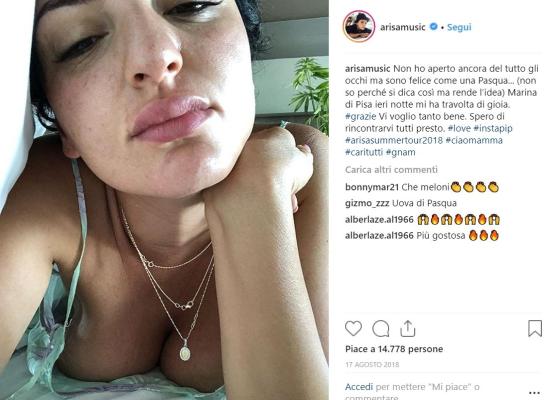Open the #grazie hashtag
The height and width of the screenshot is (400, 545).
pyautogui.click(x=360, y=116)
